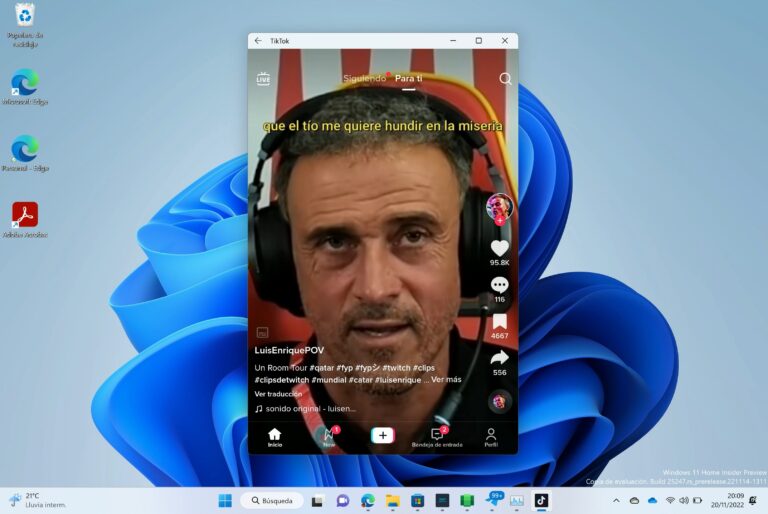Screen dimensions: 768x514
Task: Open notifications bell in tray
Action: point(753,500)
